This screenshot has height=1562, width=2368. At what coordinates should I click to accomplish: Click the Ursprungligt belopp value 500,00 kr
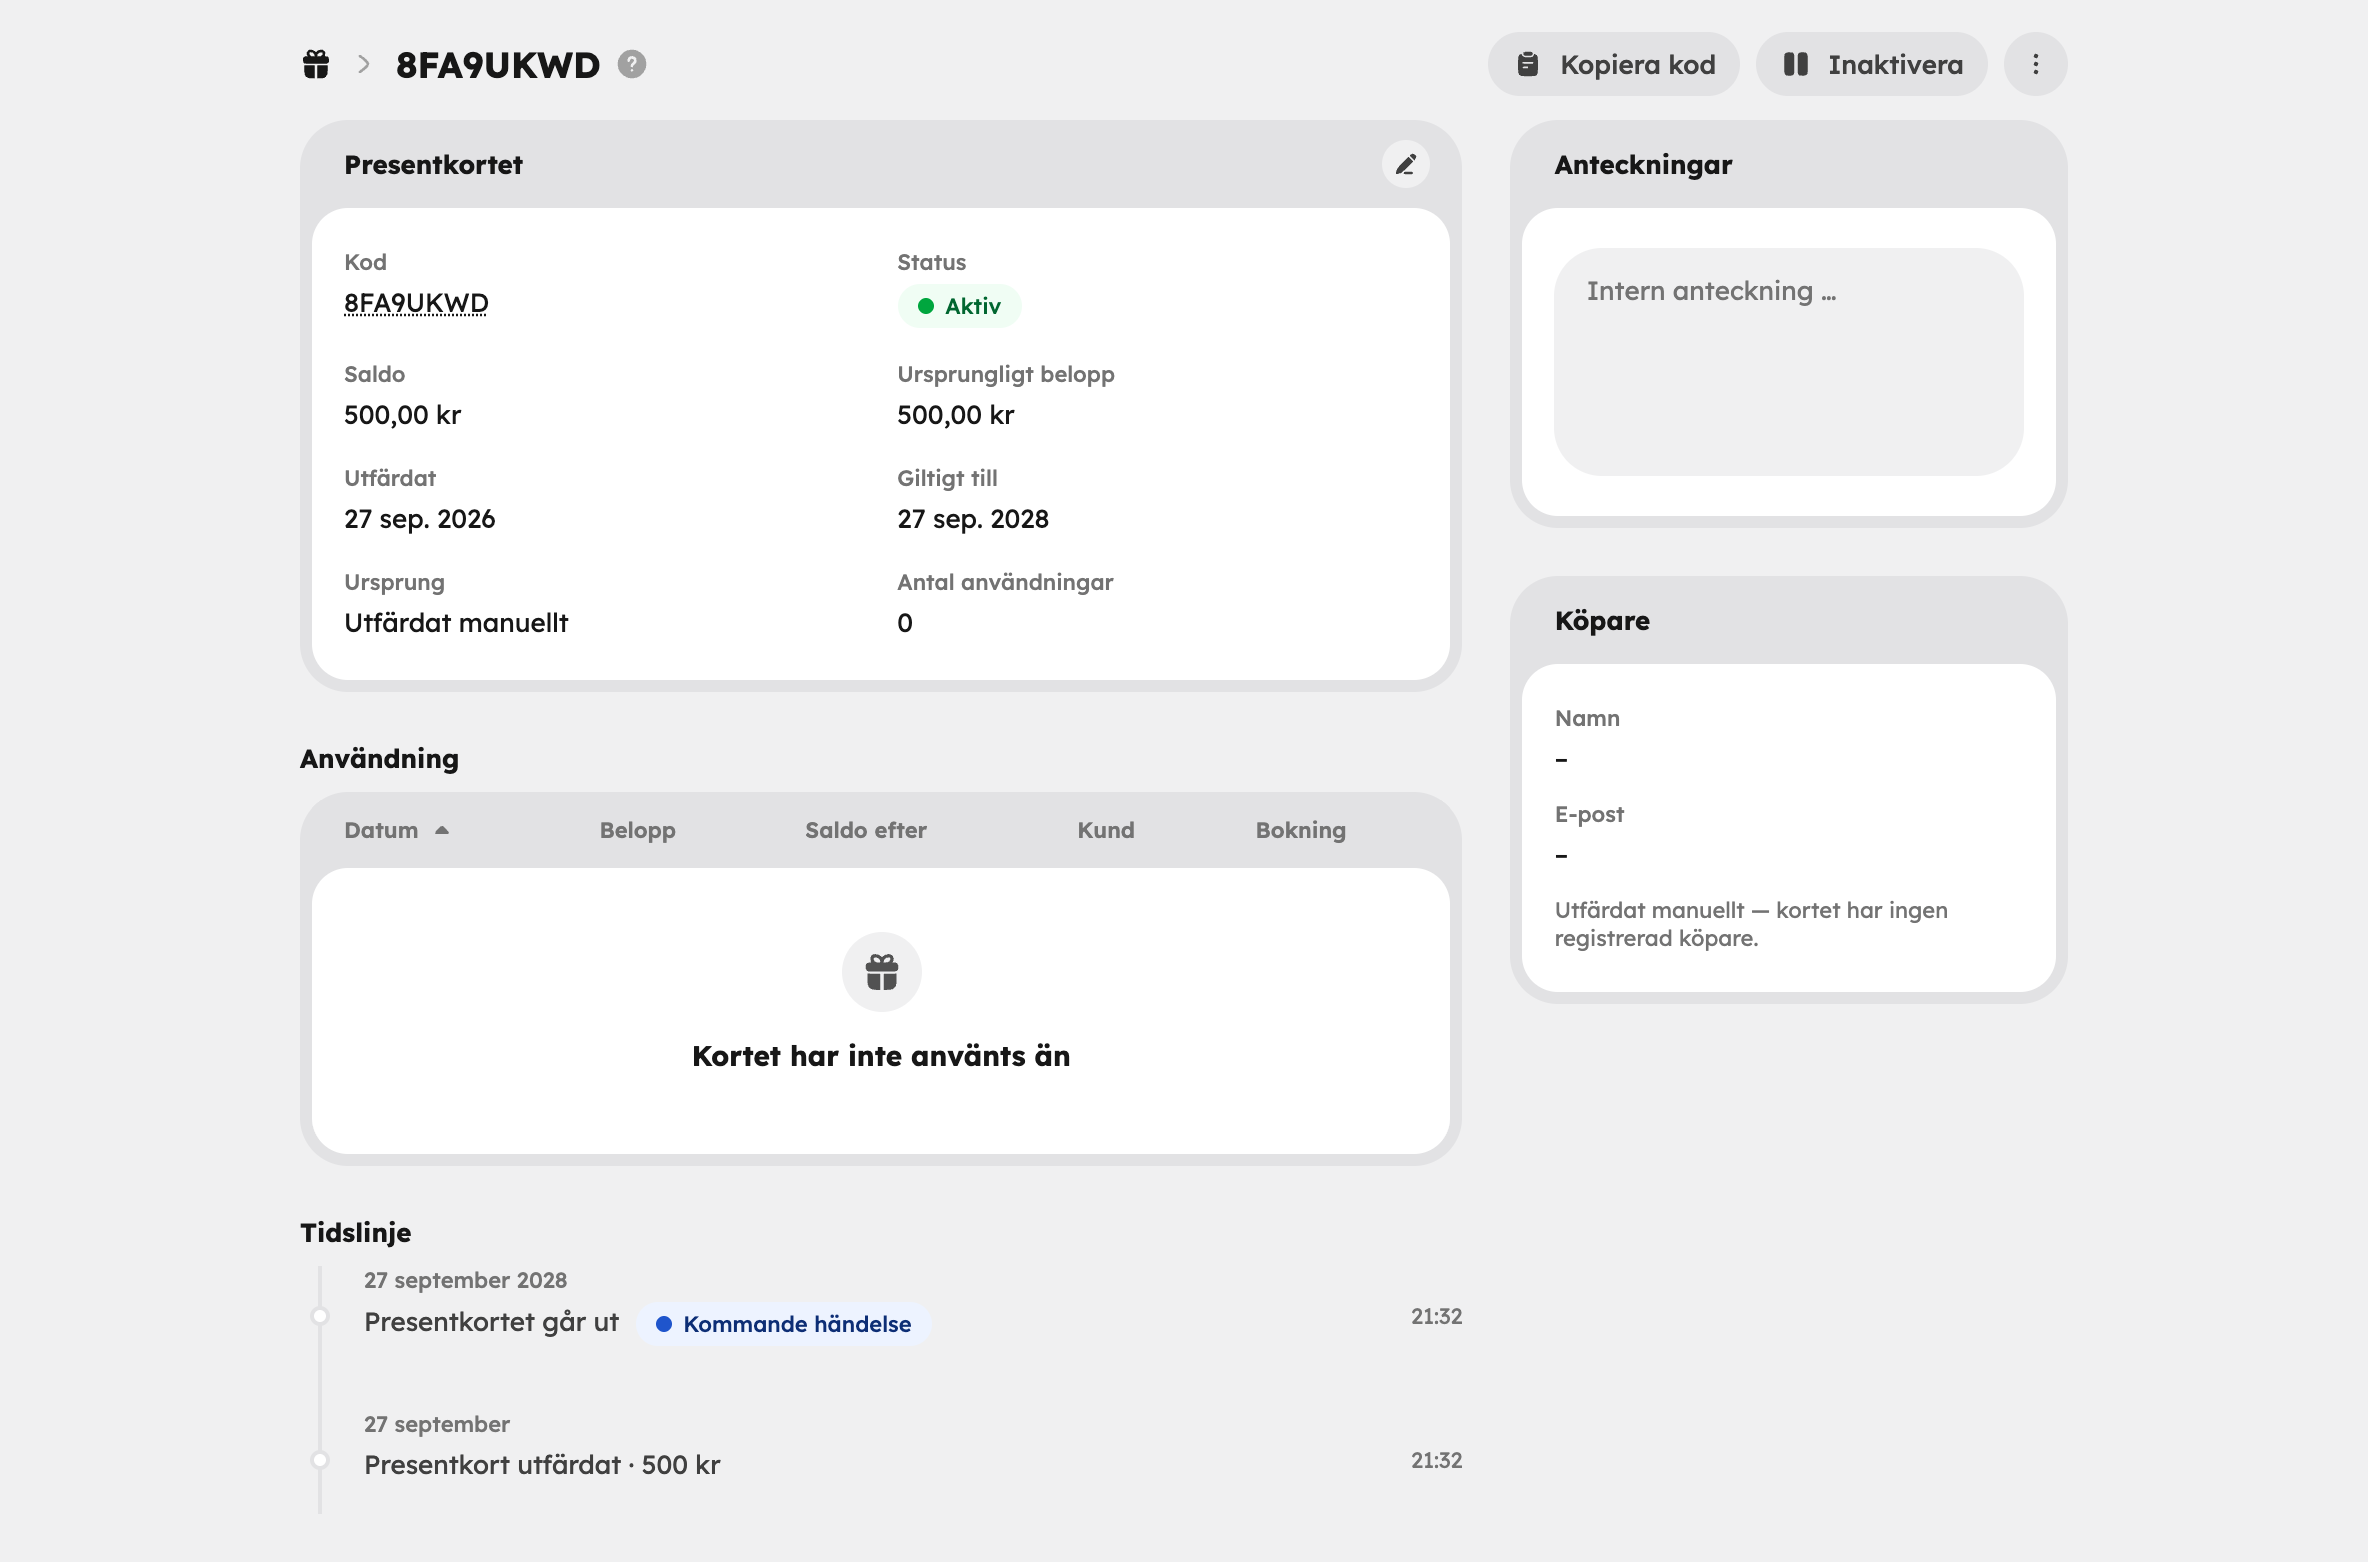pos(955,415)
